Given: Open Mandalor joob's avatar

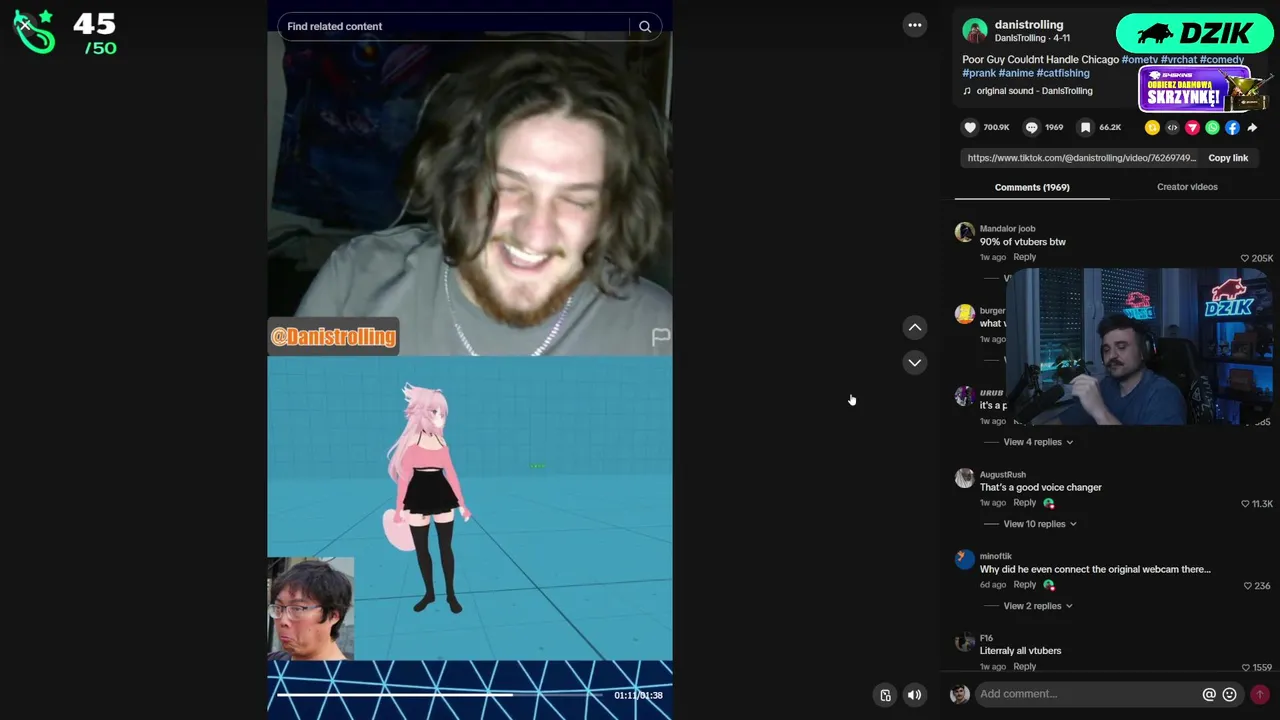Looking at the screenshot, I should [964, 232].
